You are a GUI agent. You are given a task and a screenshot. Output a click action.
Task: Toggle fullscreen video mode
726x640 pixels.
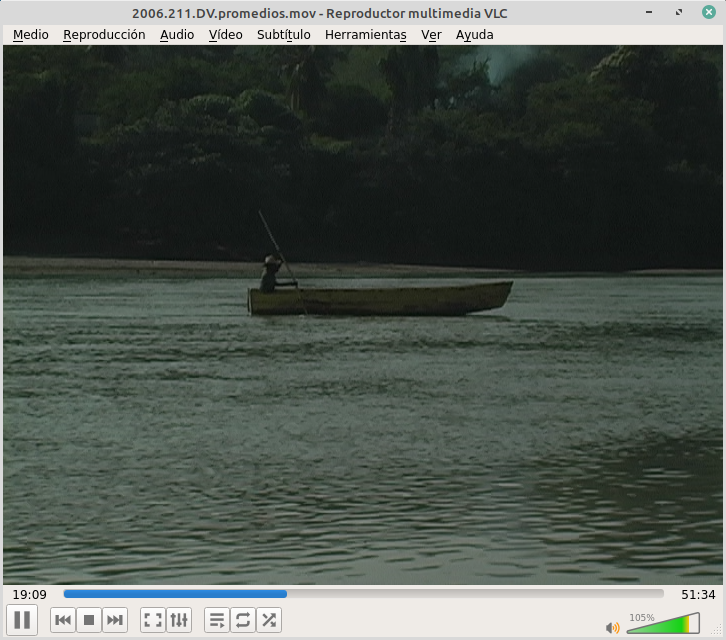coord(153,620)
